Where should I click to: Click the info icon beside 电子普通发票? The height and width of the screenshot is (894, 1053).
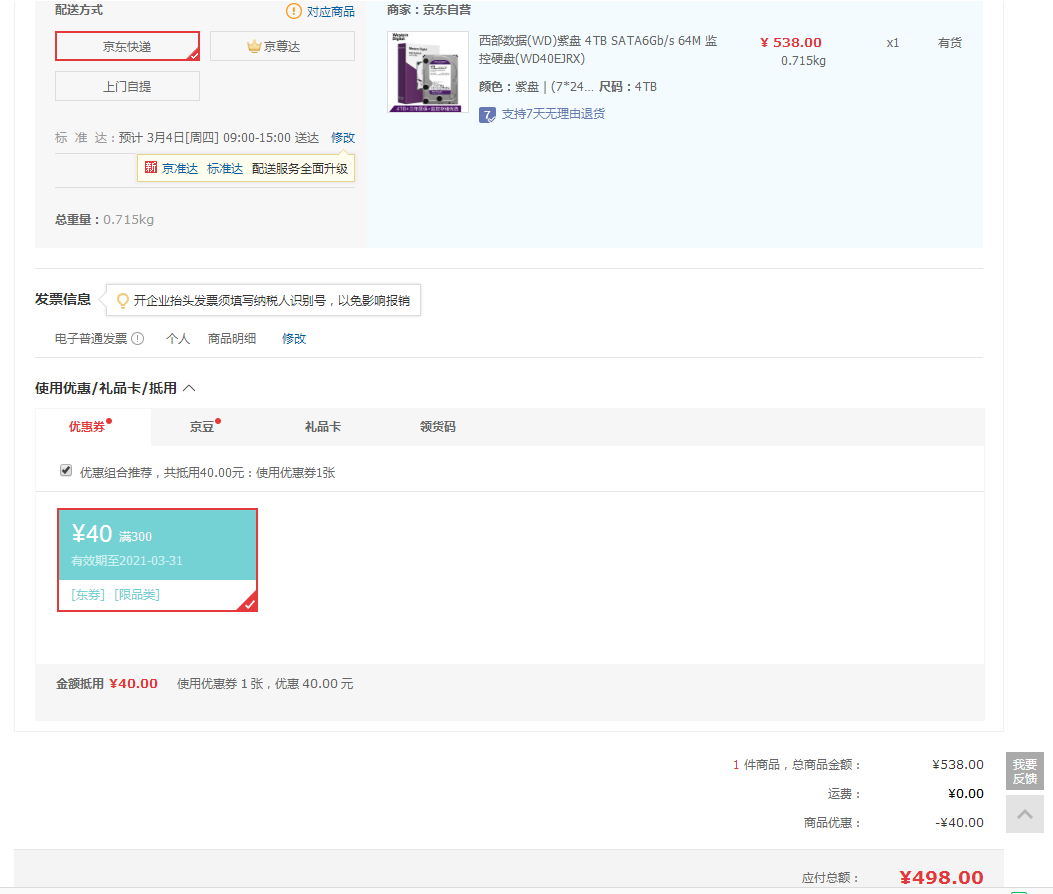(x=138, y=339)
